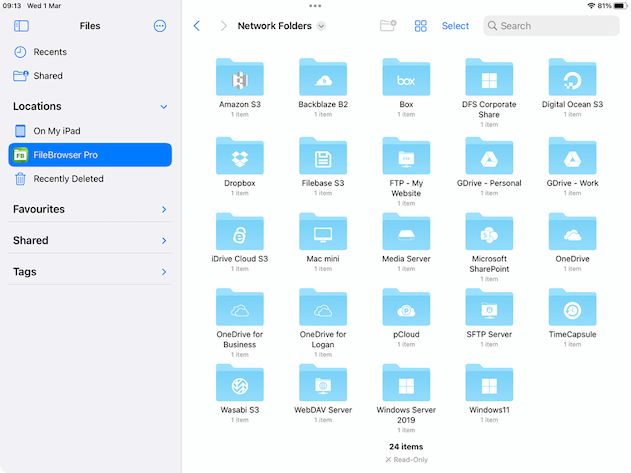631x473 pixels.
Task: Open the Digital Ocean S3 folder
Action: click(572, 77)
